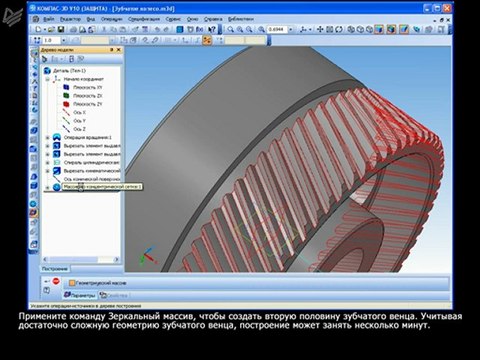Open the step value 1.0 dropdown
Viewport: 480px width, 360px height.
(63, 40)
